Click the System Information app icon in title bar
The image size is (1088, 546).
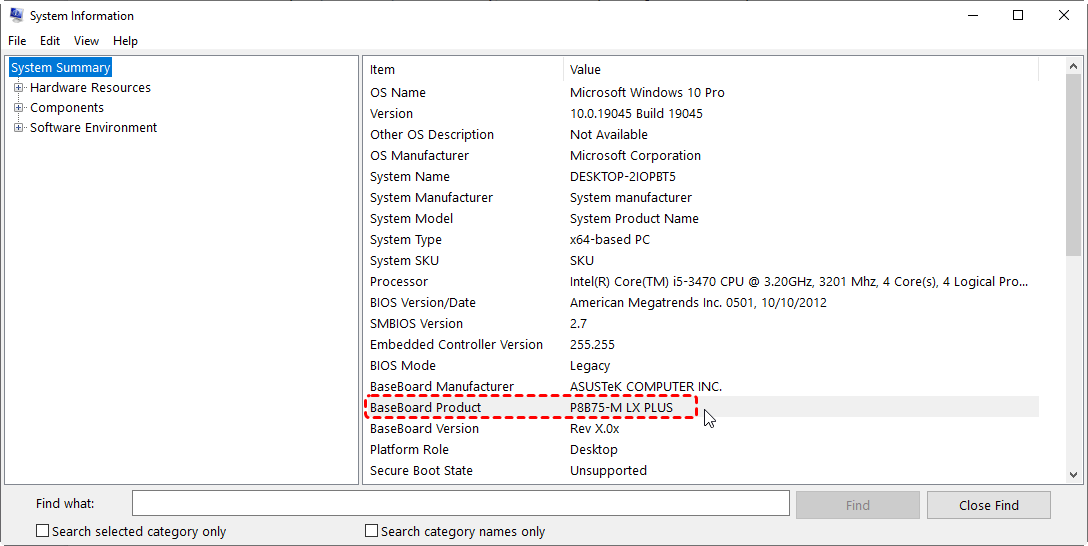(x=16, y=16)
